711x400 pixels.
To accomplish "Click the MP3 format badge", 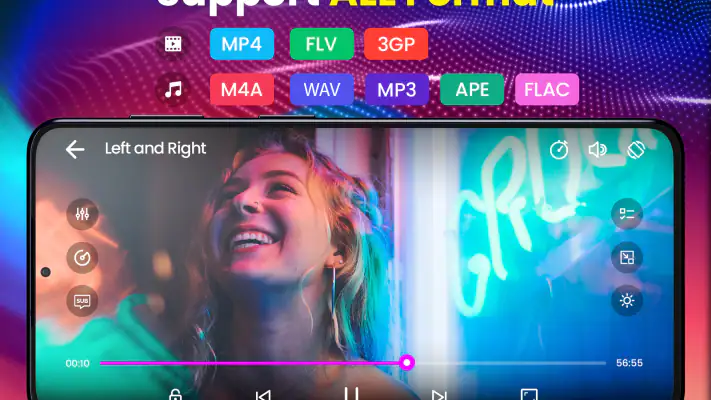I will [397, 89].
